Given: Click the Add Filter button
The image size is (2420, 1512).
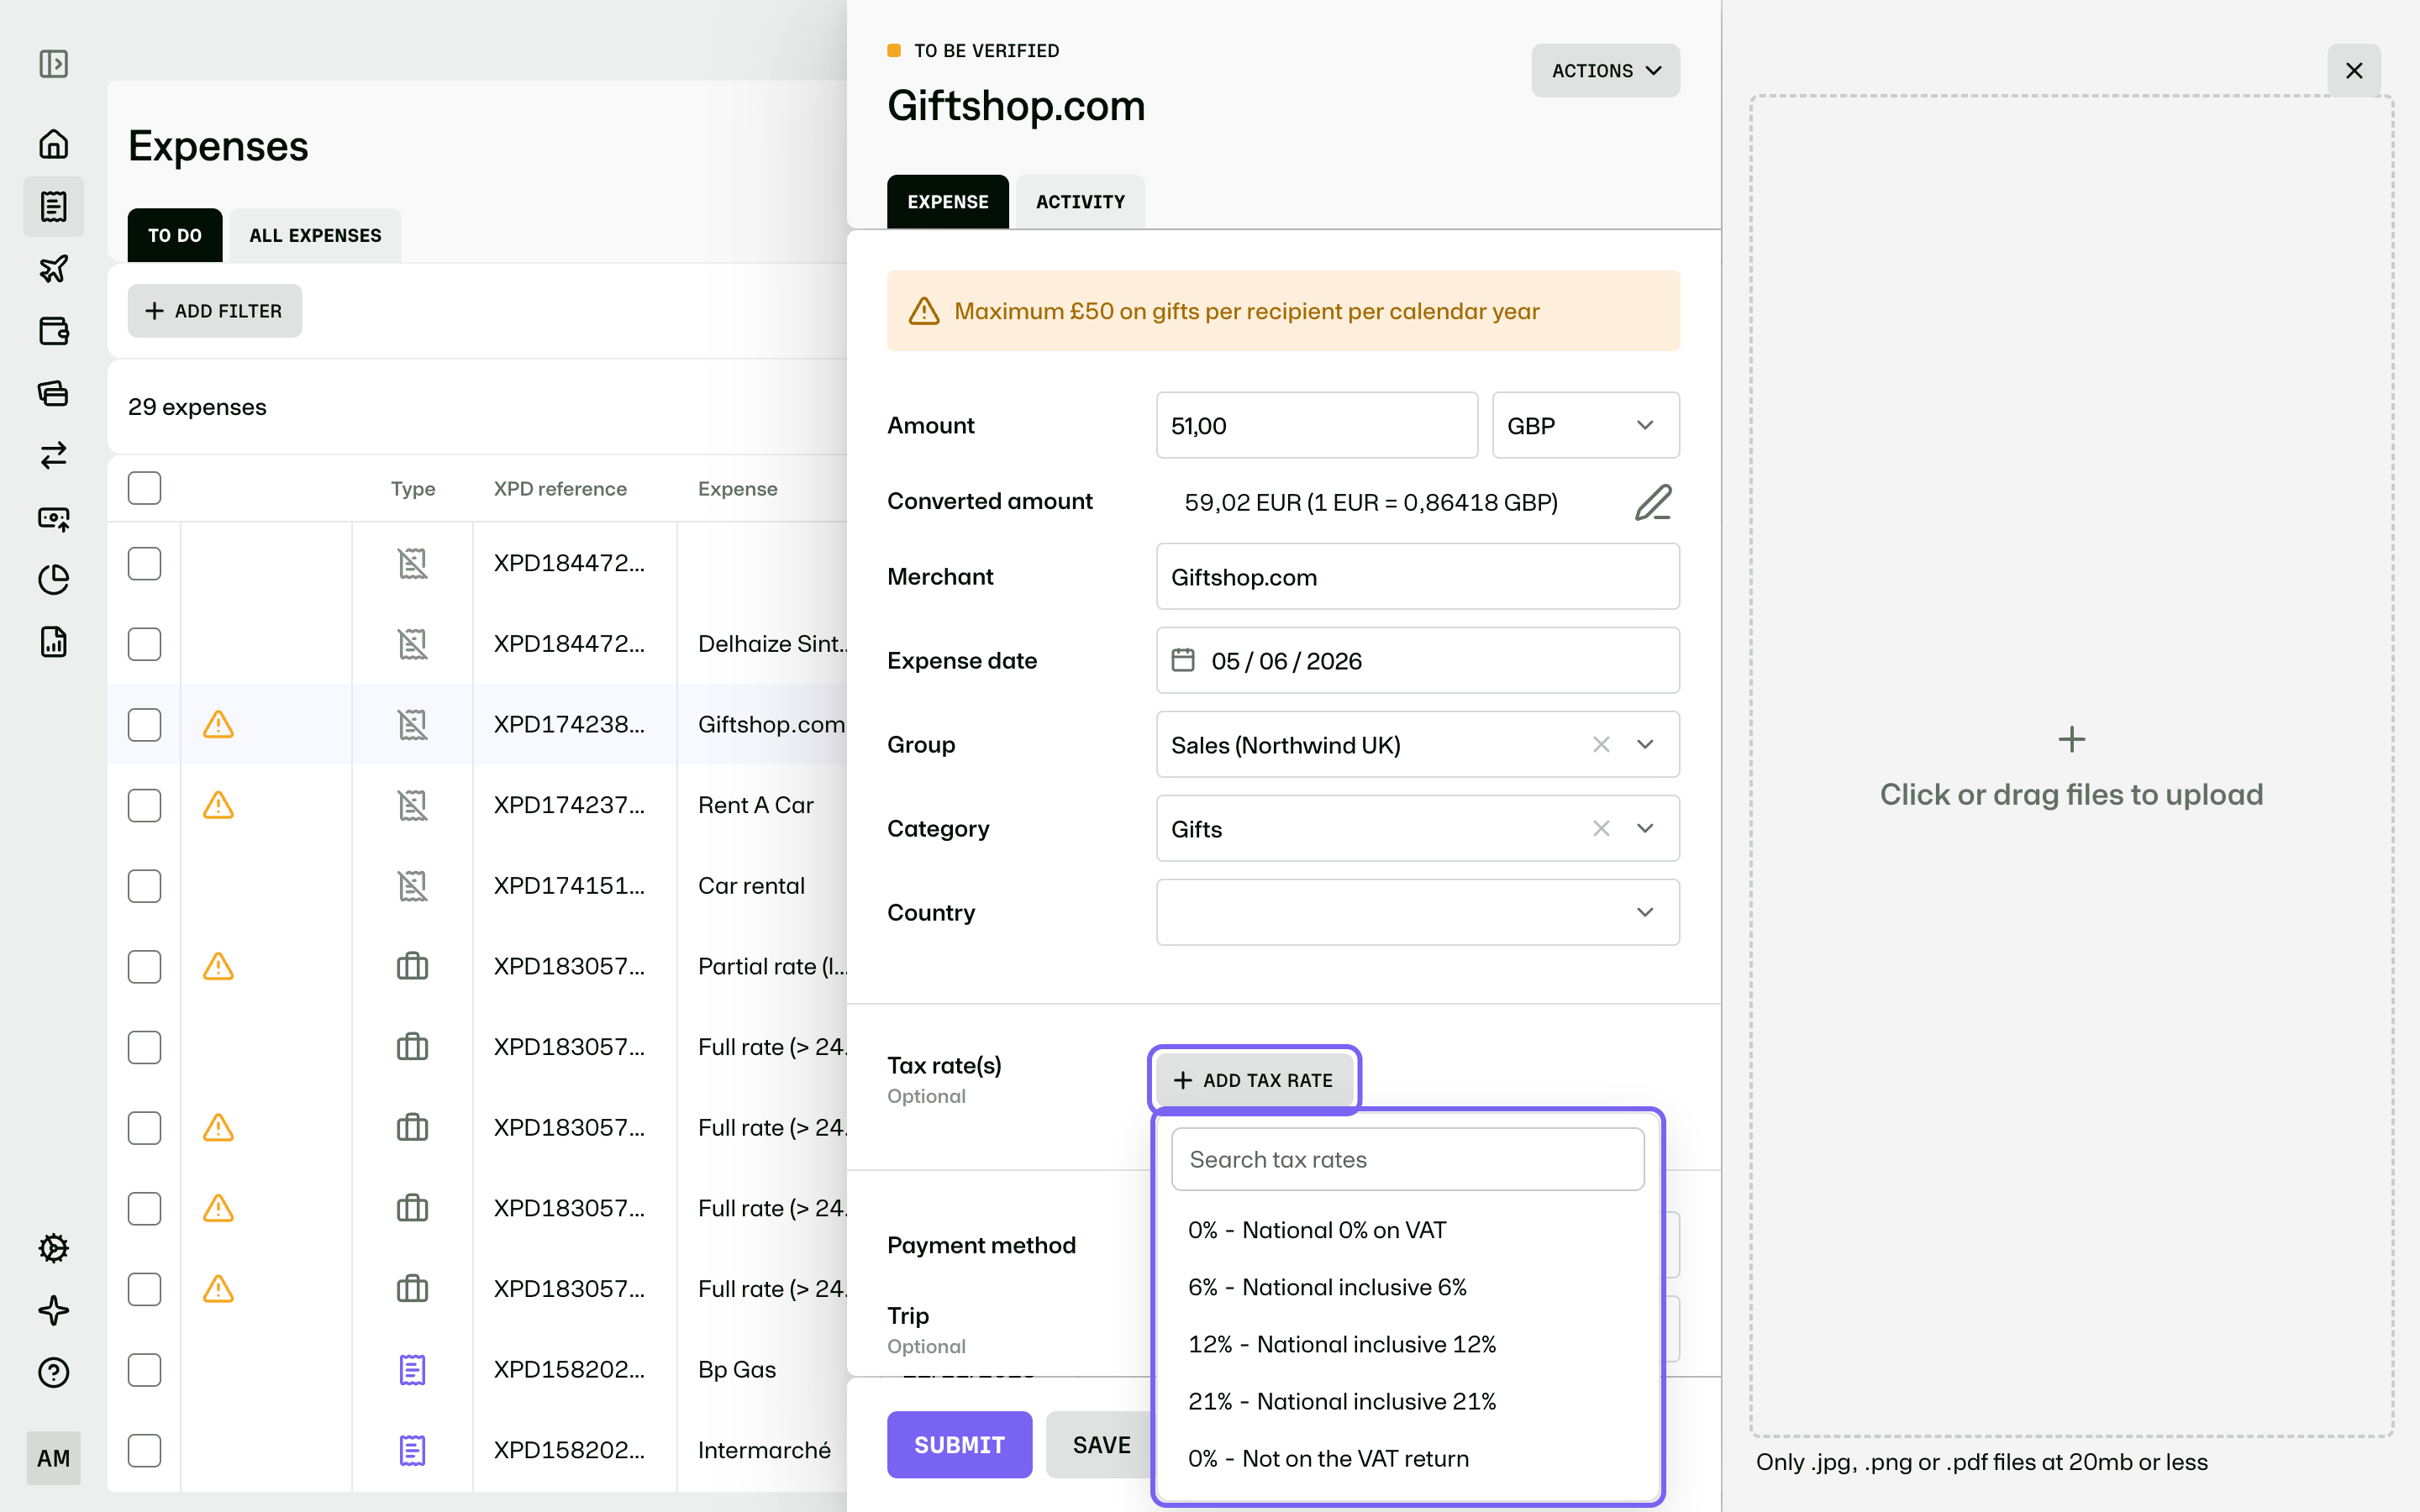Looking at the screenshot, I should click(214, 311).
